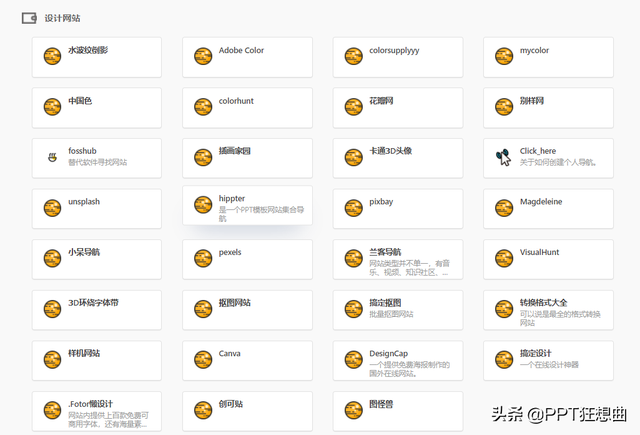Click the 兰客导航 description text
640x435 pixels.
pyautogui.click(x=410, y=268)
